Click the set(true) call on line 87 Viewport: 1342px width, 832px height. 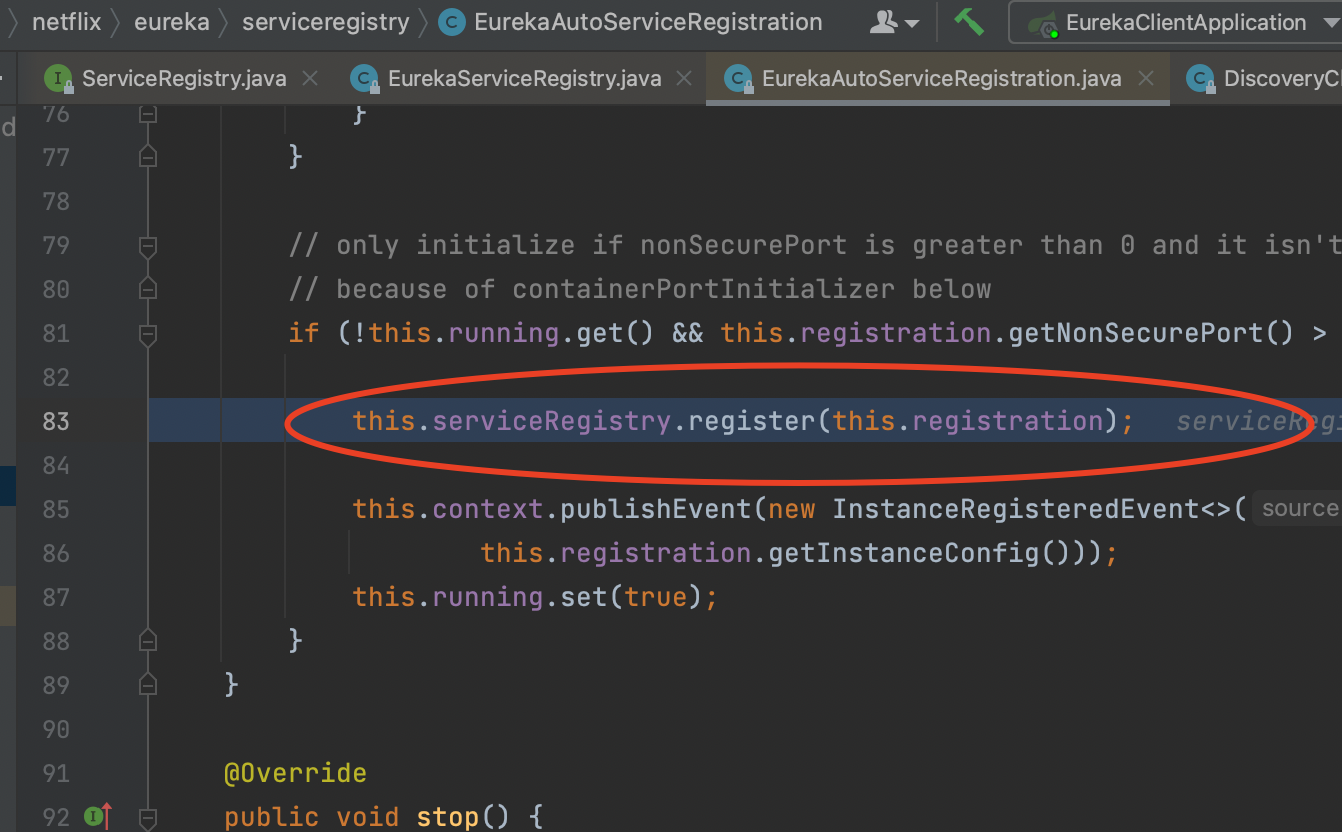(x=632, y=597)
